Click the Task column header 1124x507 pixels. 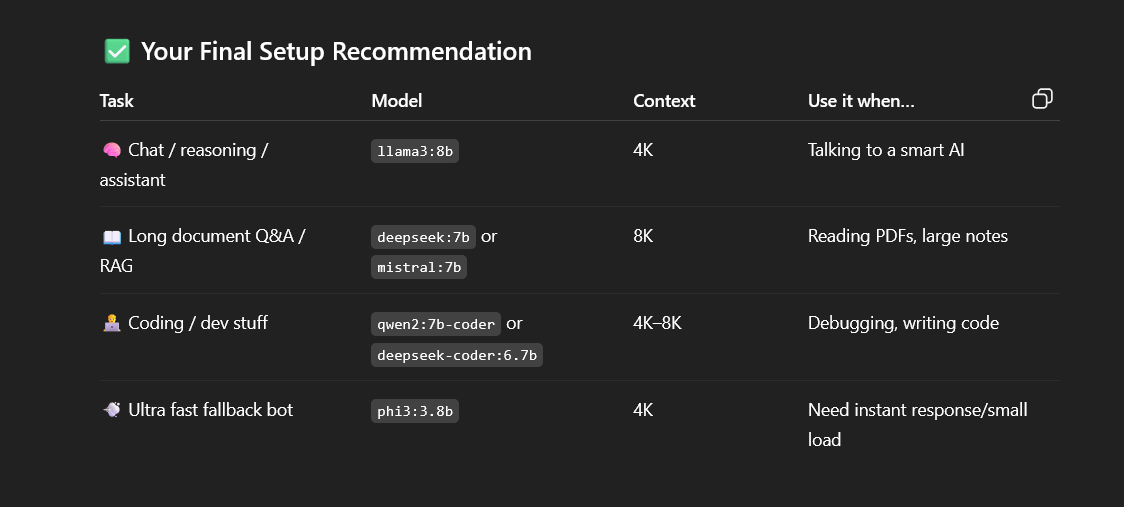(117, 101)
